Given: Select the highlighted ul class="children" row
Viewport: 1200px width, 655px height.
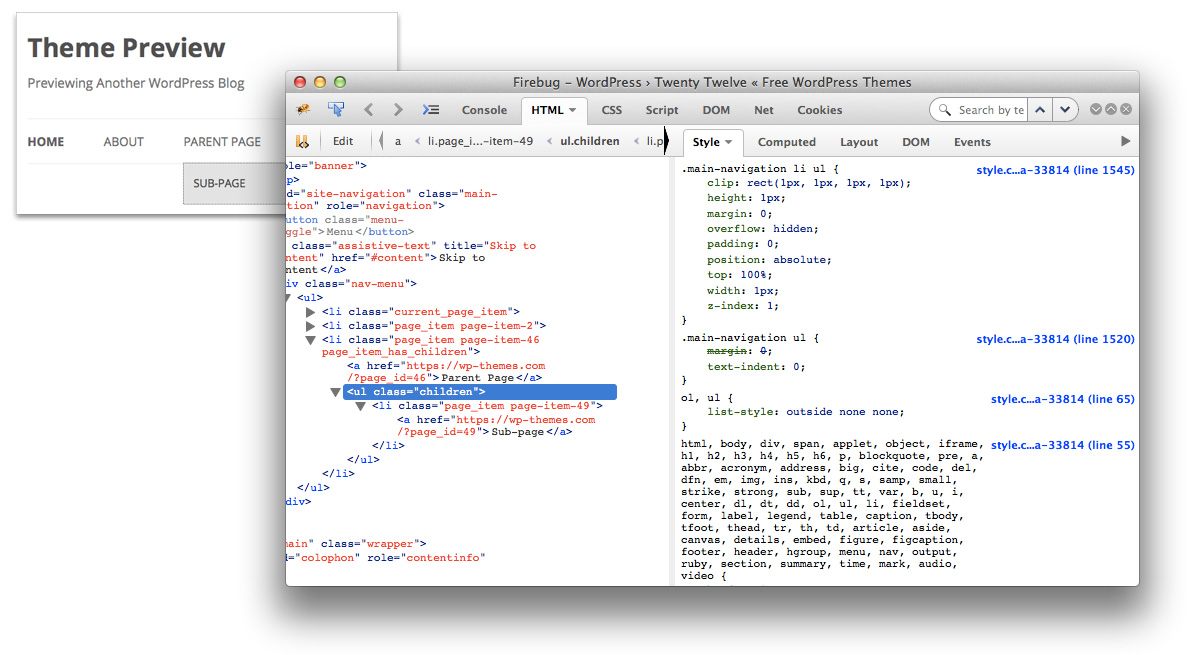Looking at the screenshot, I should [480, 392].
